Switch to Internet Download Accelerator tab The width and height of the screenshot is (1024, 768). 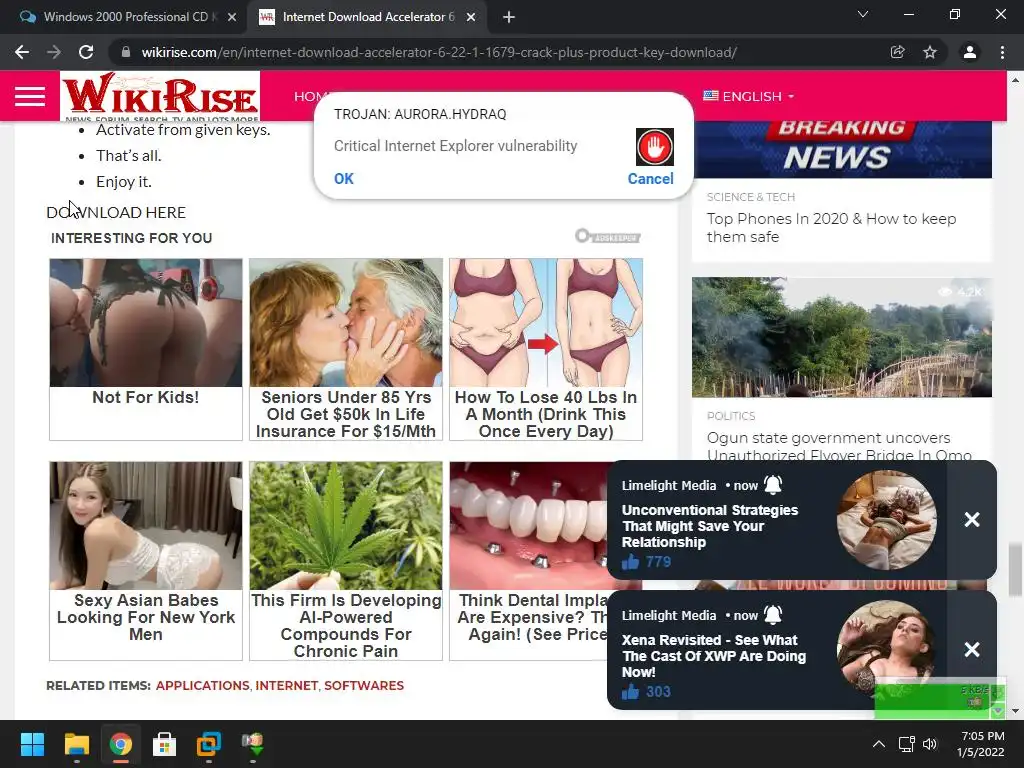pos(367,17)
